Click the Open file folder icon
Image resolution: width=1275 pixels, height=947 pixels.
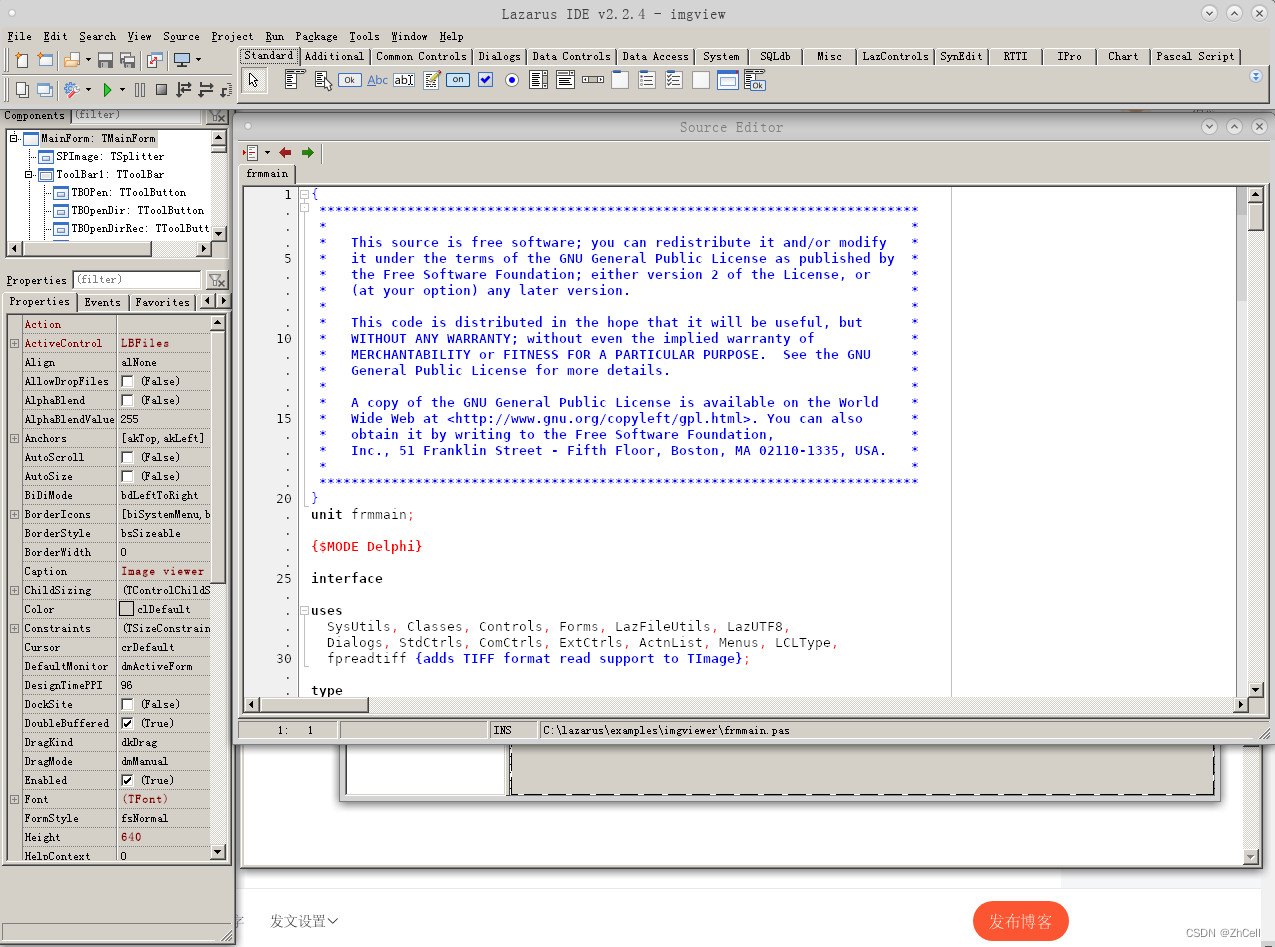(72, 60)
